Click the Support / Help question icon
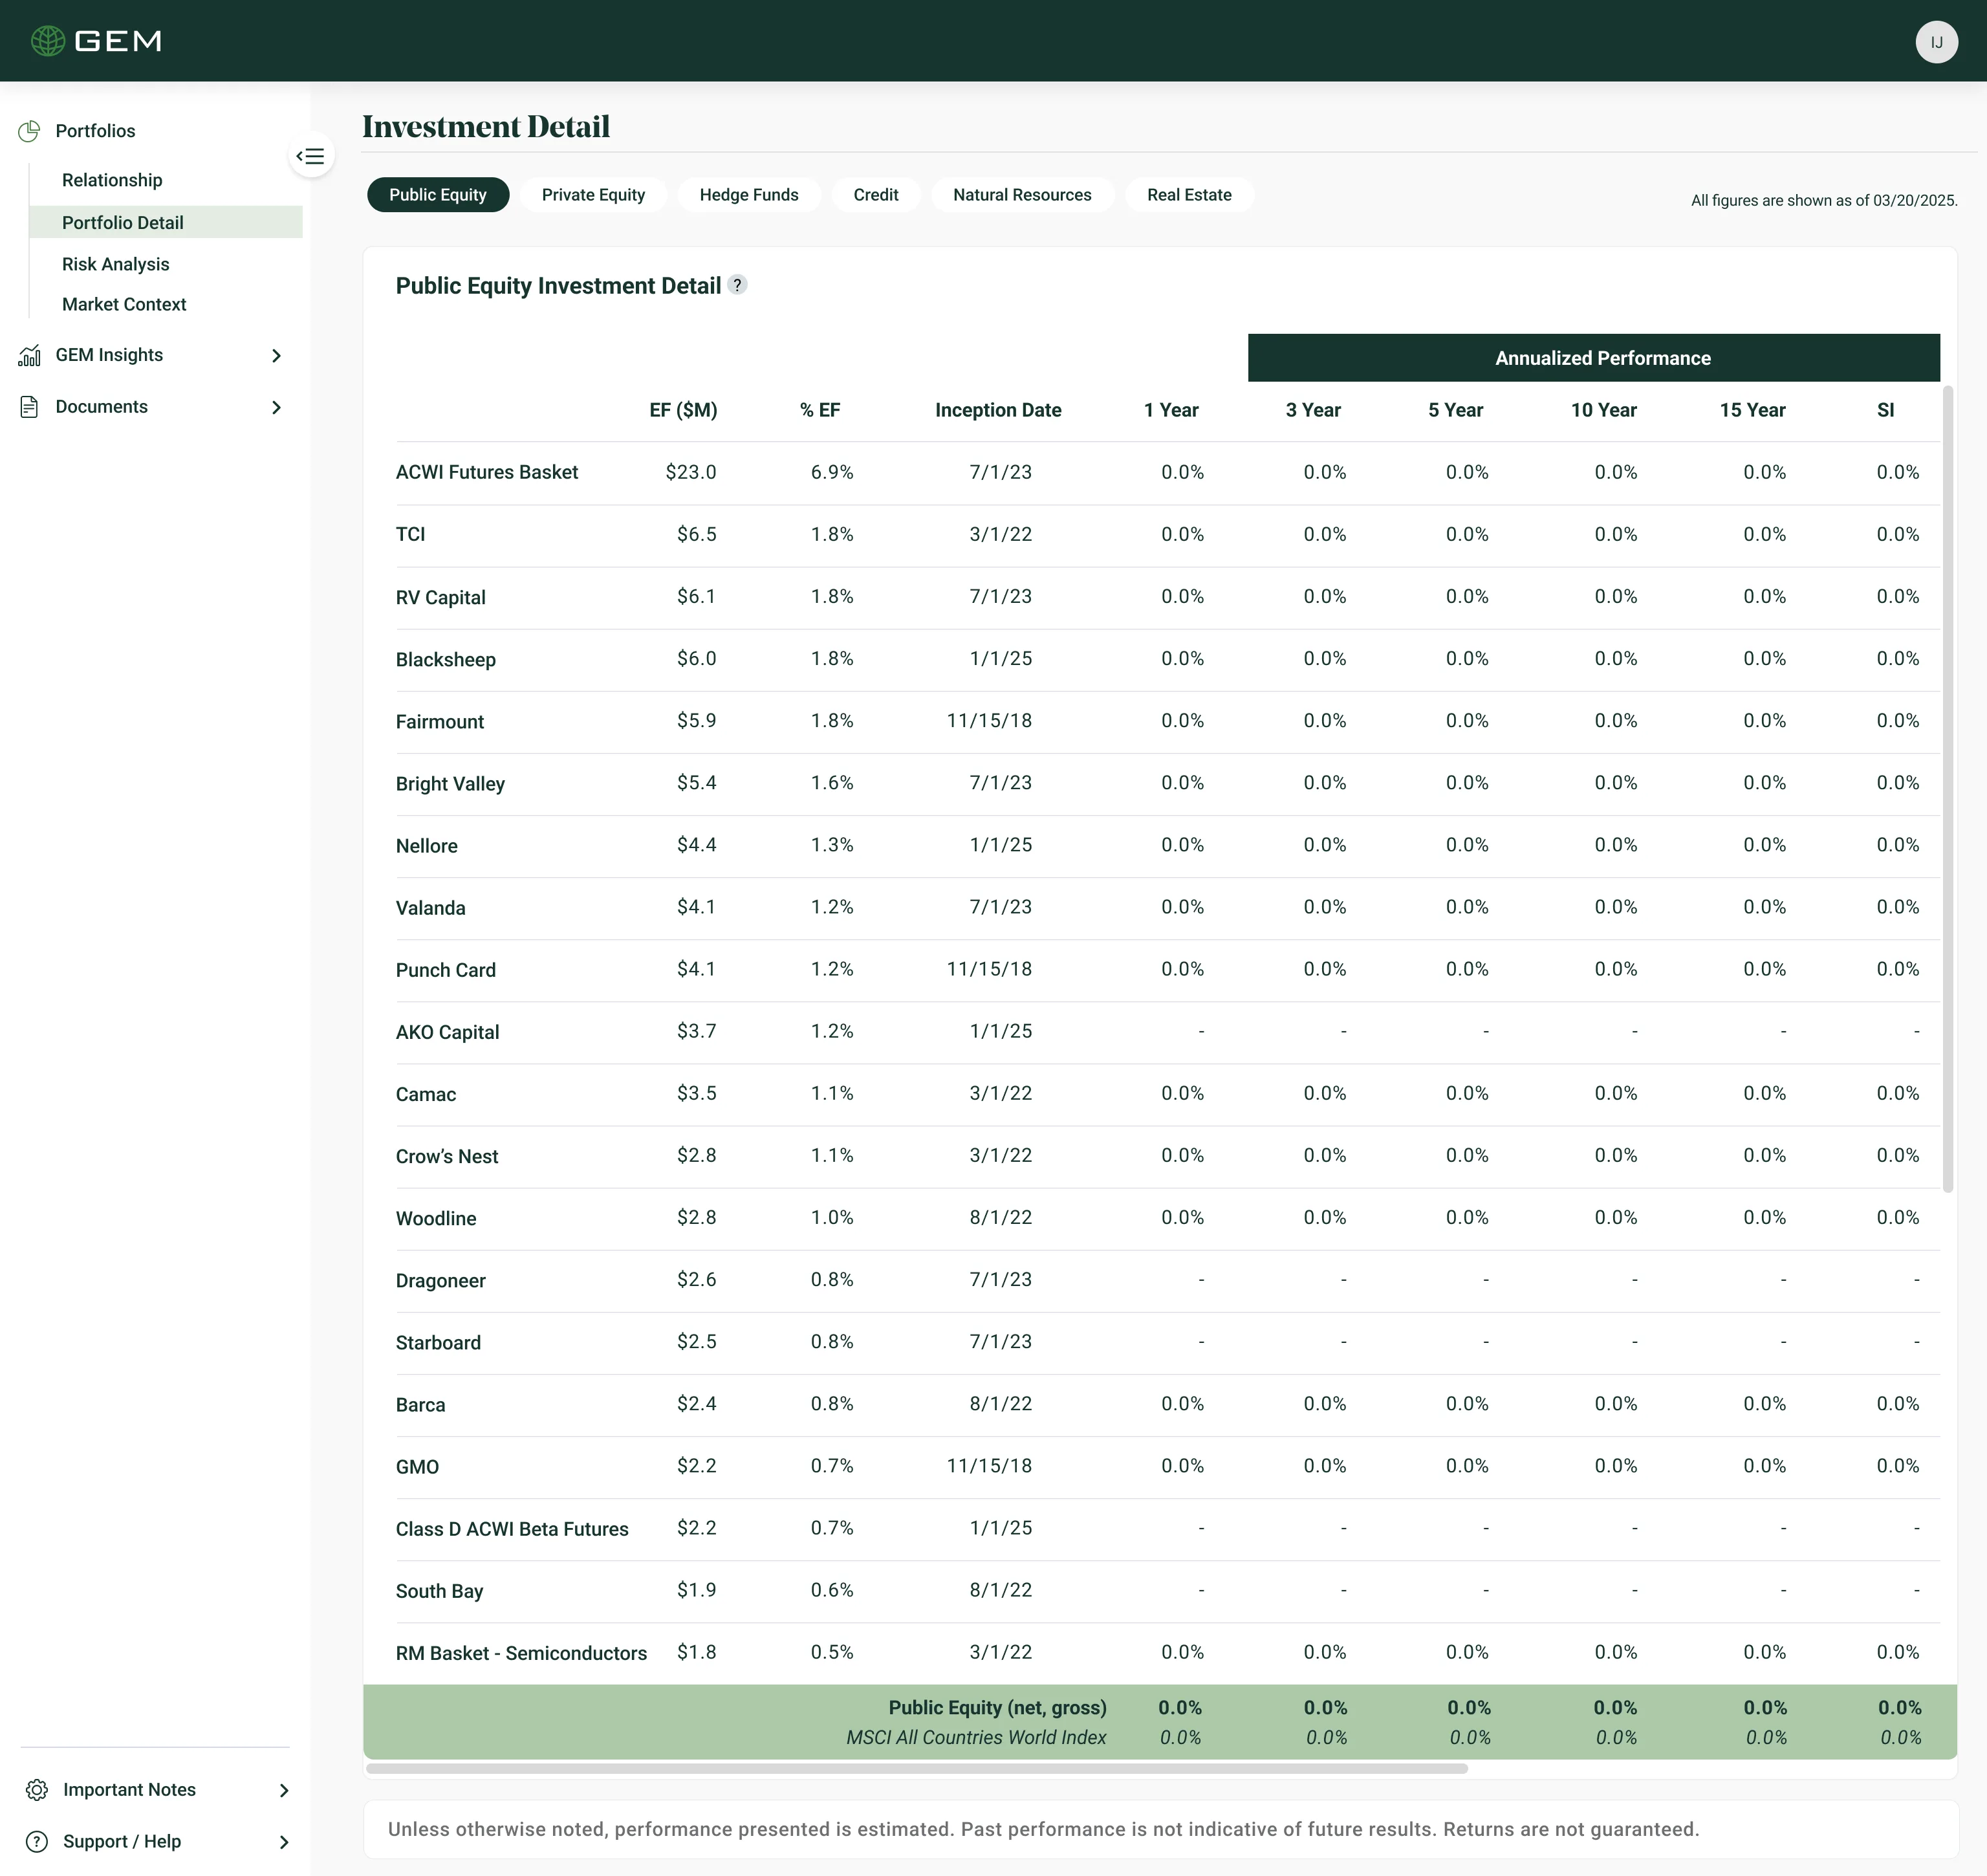This screenshot has width=1987, height=1876. pyautogui.click(x=37, y=1842)
